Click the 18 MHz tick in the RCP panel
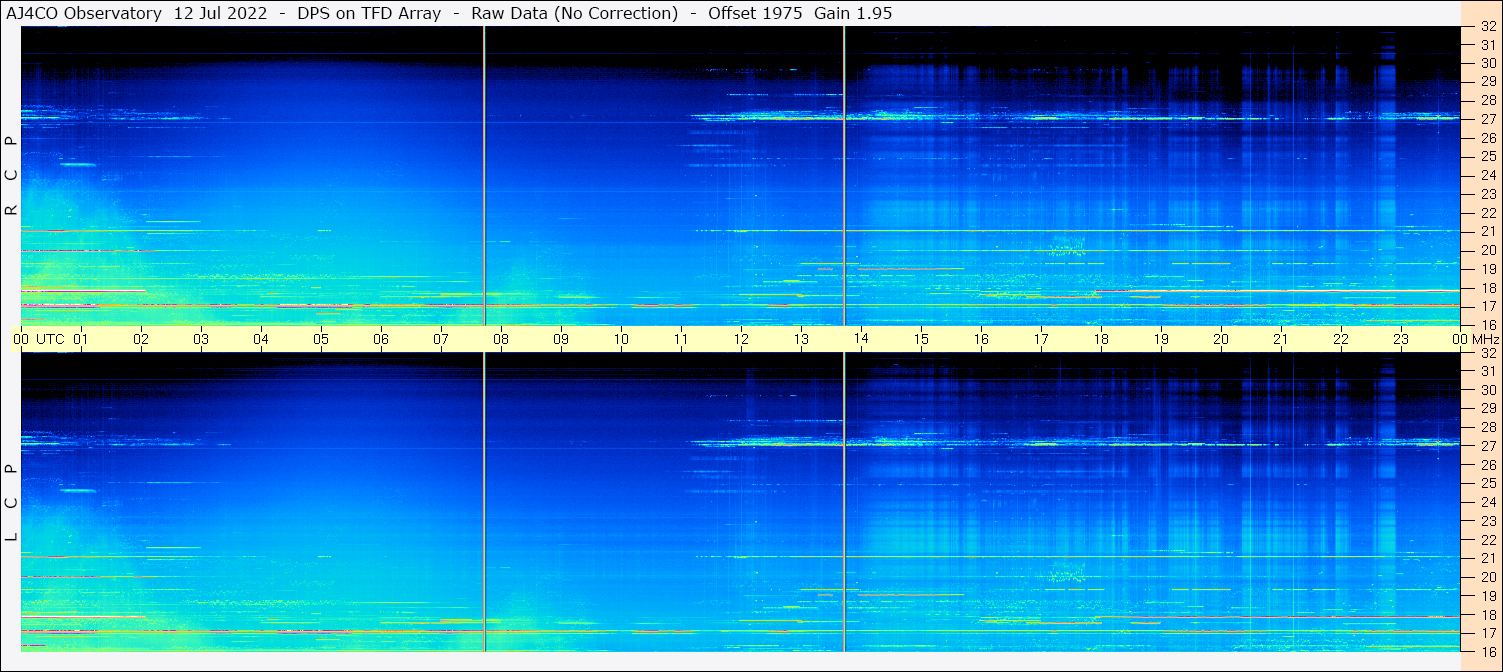The width and height of the screenshot is (1503, 672). tap(1488, 288)
